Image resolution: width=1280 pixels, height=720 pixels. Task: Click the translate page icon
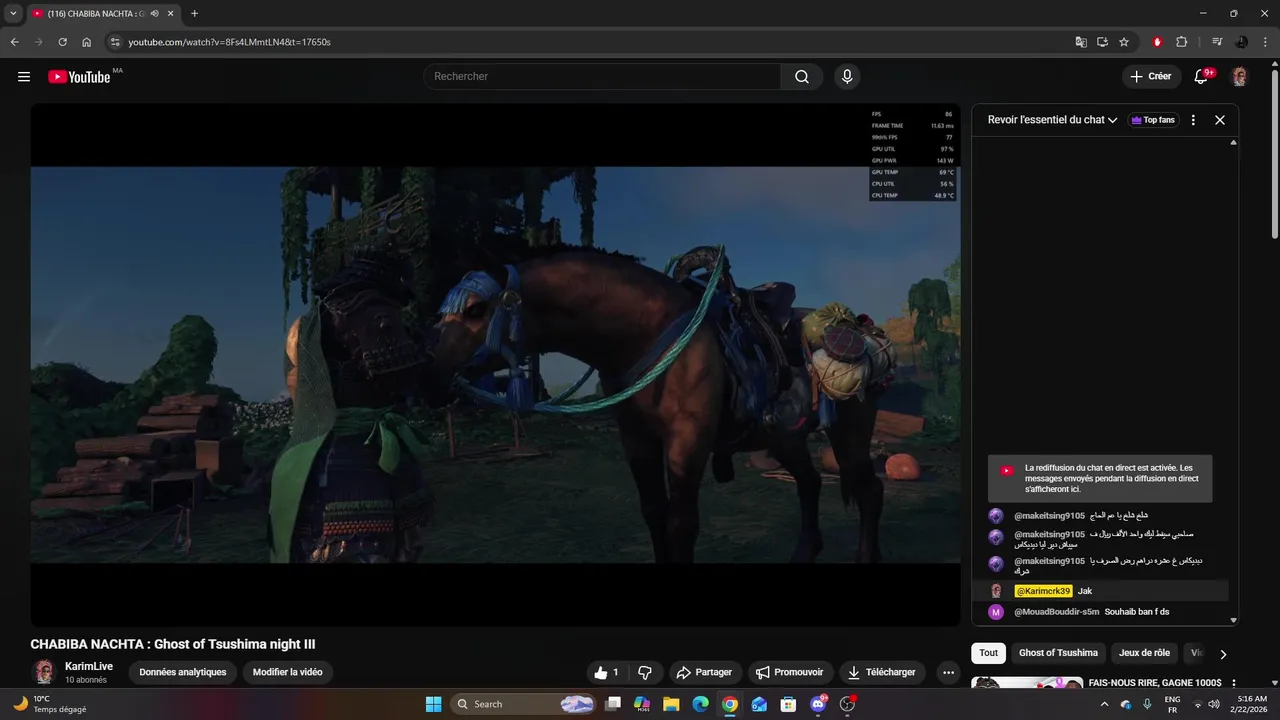coord(1081,42)
